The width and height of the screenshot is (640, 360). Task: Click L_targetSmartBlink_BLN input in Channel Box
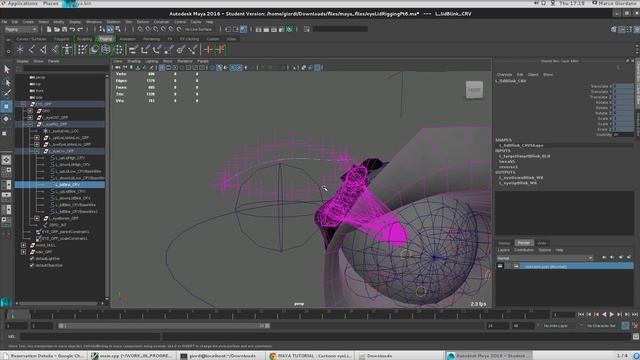(524, 156)
